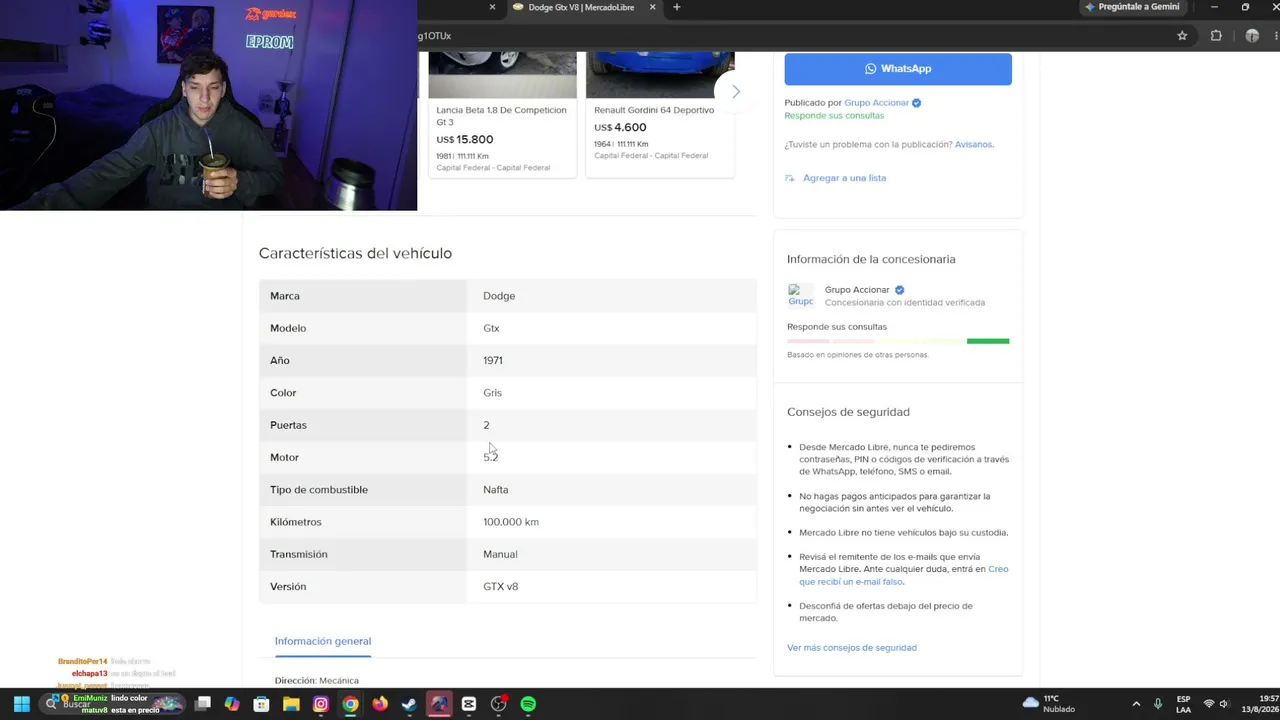Click the microphone tray icon
Viewport: 1280px width, 720px height.
1158,704
